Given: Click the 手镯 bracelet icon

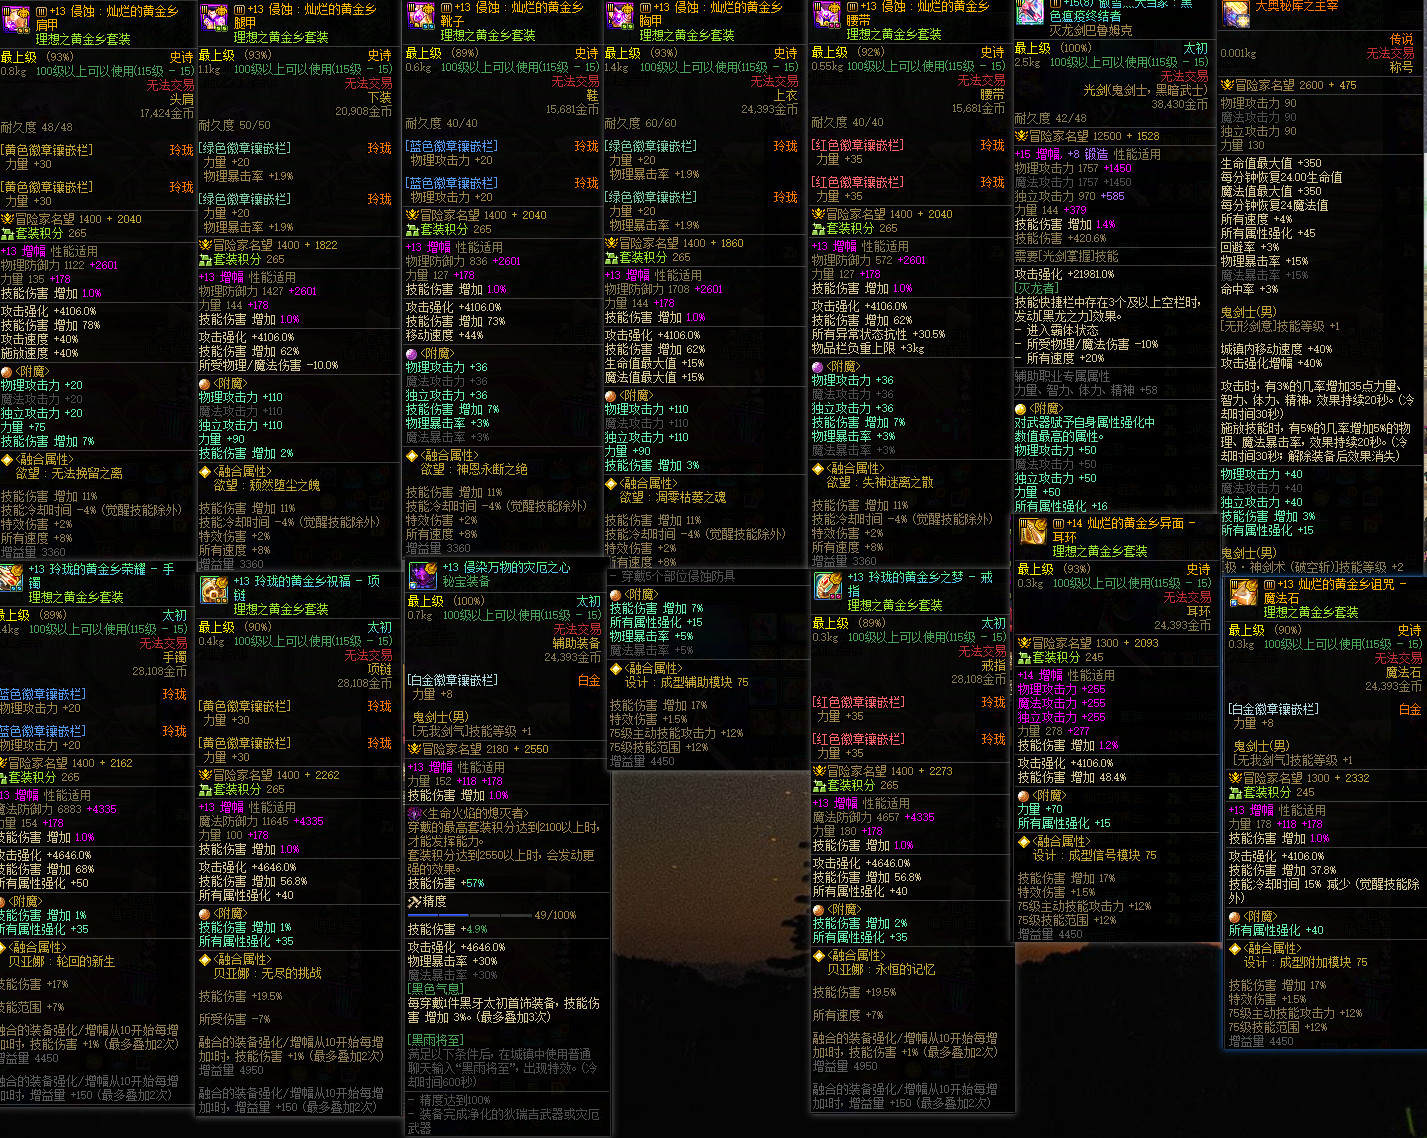Looking at the screenshot, I should pyautogui.click(x=11, y=577).
